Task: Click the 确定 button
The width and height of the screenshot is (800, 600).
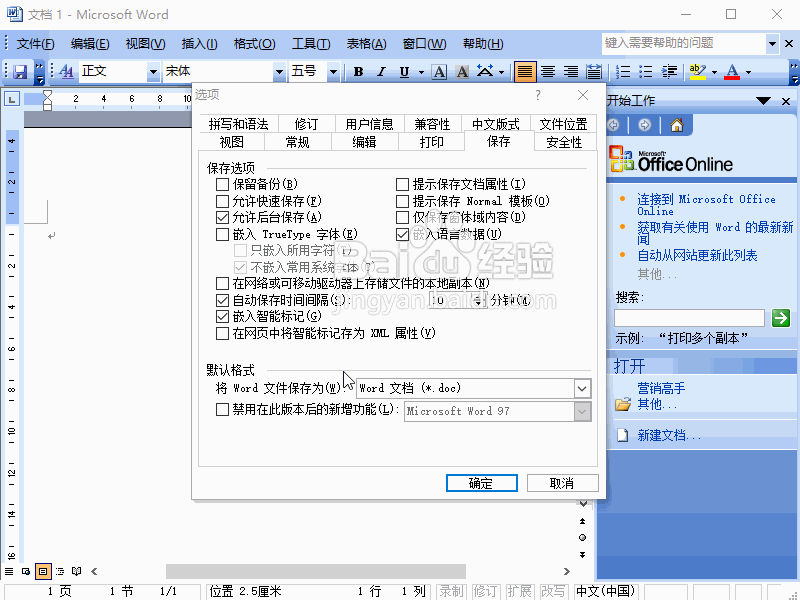Action: coord(482,483)
